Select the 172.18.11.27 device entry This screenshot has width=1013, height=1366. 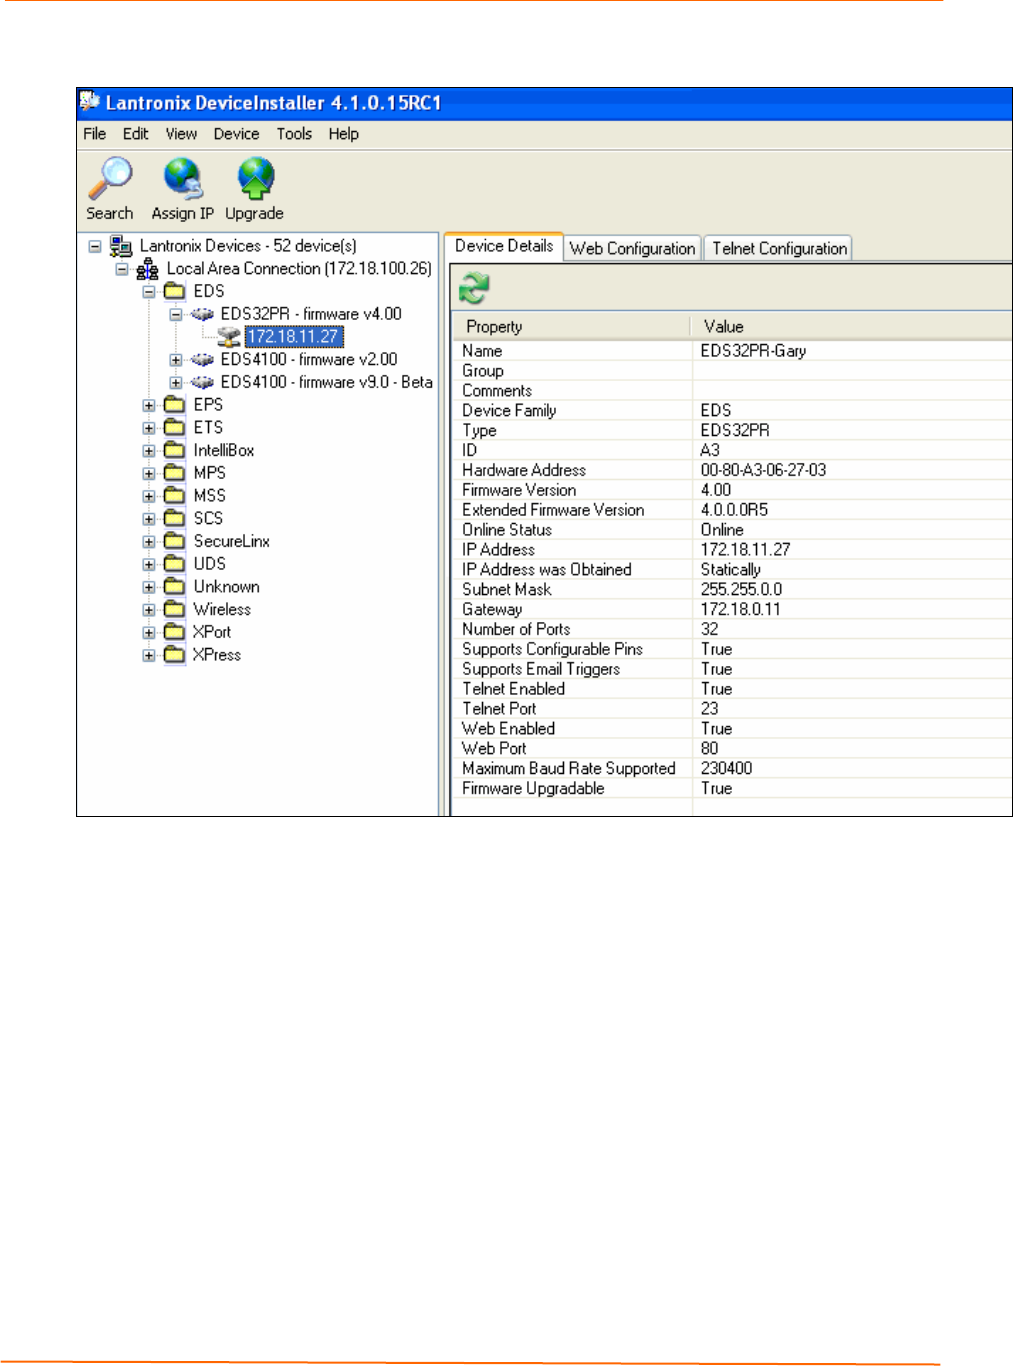pos(294,337)
